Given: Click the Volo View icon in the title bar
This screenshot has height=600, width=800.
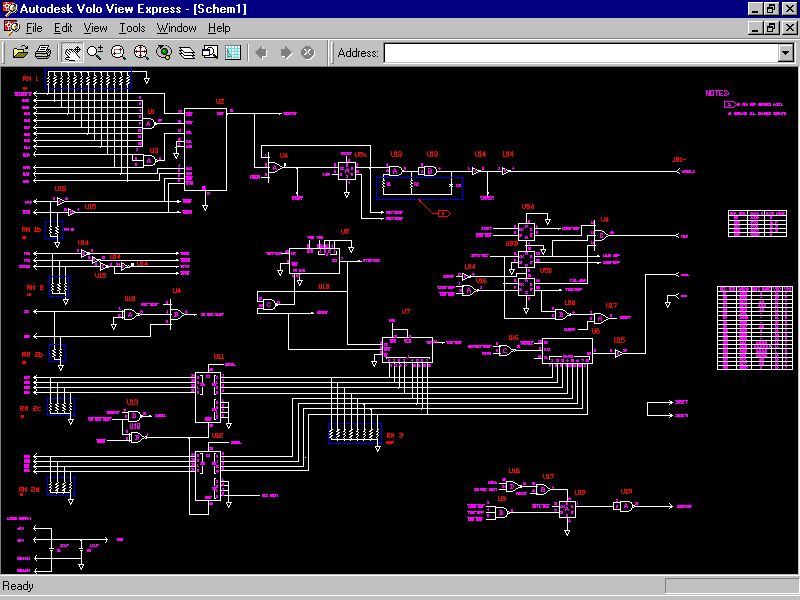Looking at the screenshot, I should tap(10, 9).
